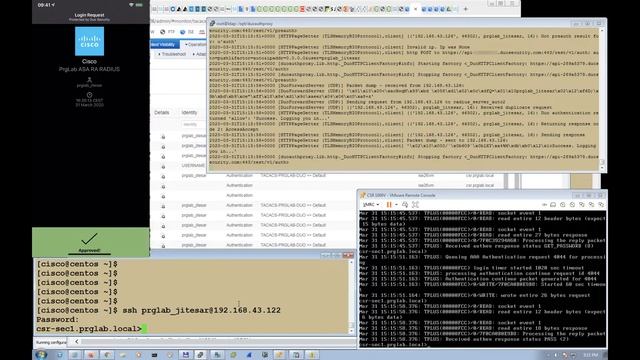Click the 'Password:' line in centos terminal
This screenshot has height=360, width=640.
(57, 320)
